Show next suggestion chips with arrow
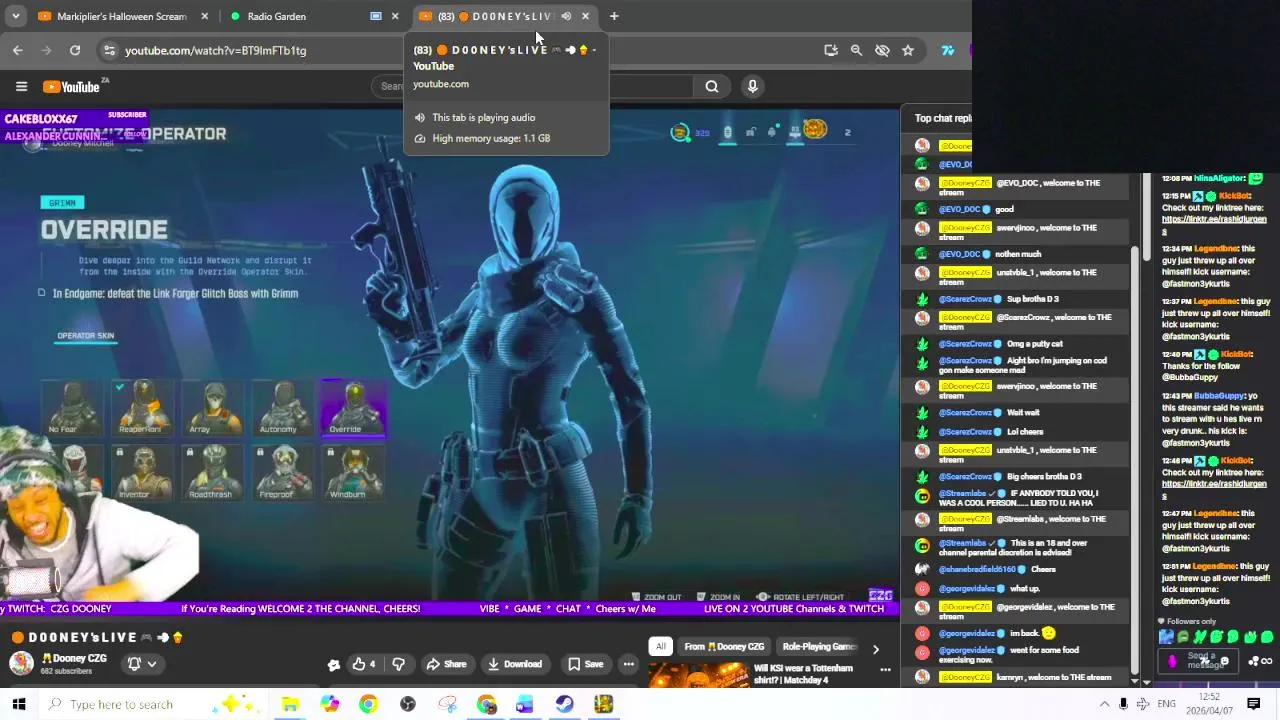This screenshot has height=720, width=1280. (876, 649)
